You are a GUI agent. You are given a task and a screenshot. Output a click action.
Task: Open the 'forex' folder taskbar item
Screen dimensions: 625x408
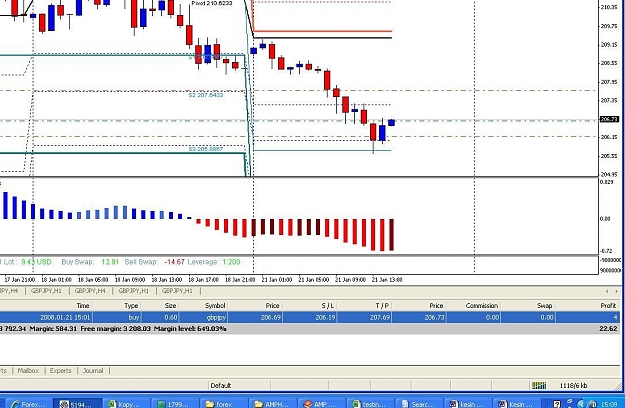(224, 404)
